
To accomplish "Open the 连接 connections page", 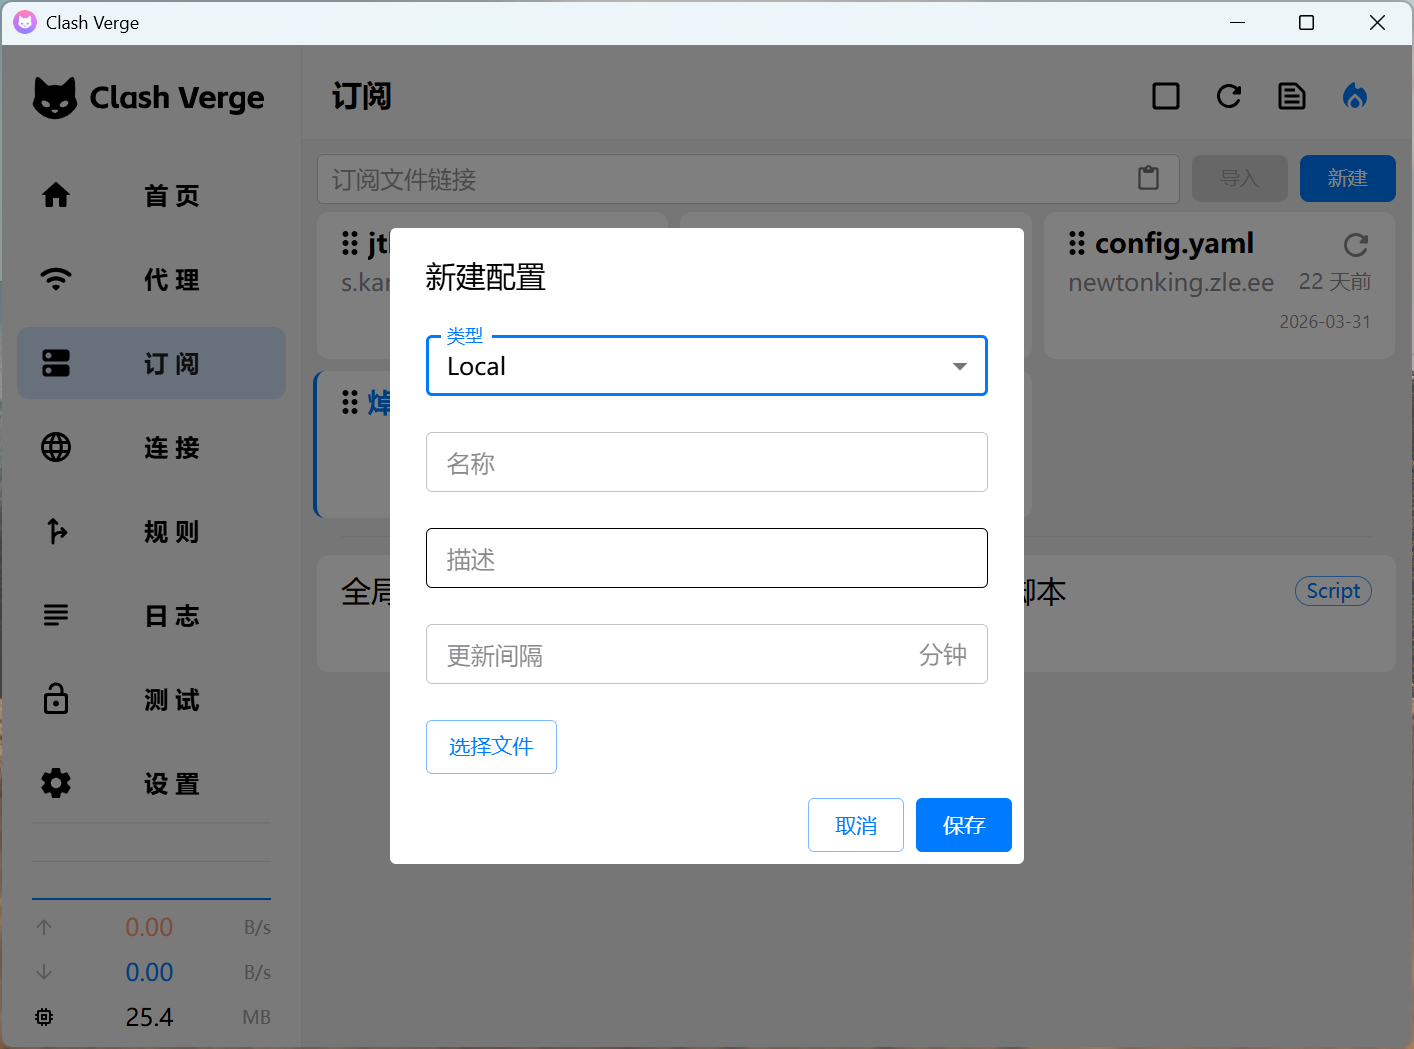I will [152, 447].
